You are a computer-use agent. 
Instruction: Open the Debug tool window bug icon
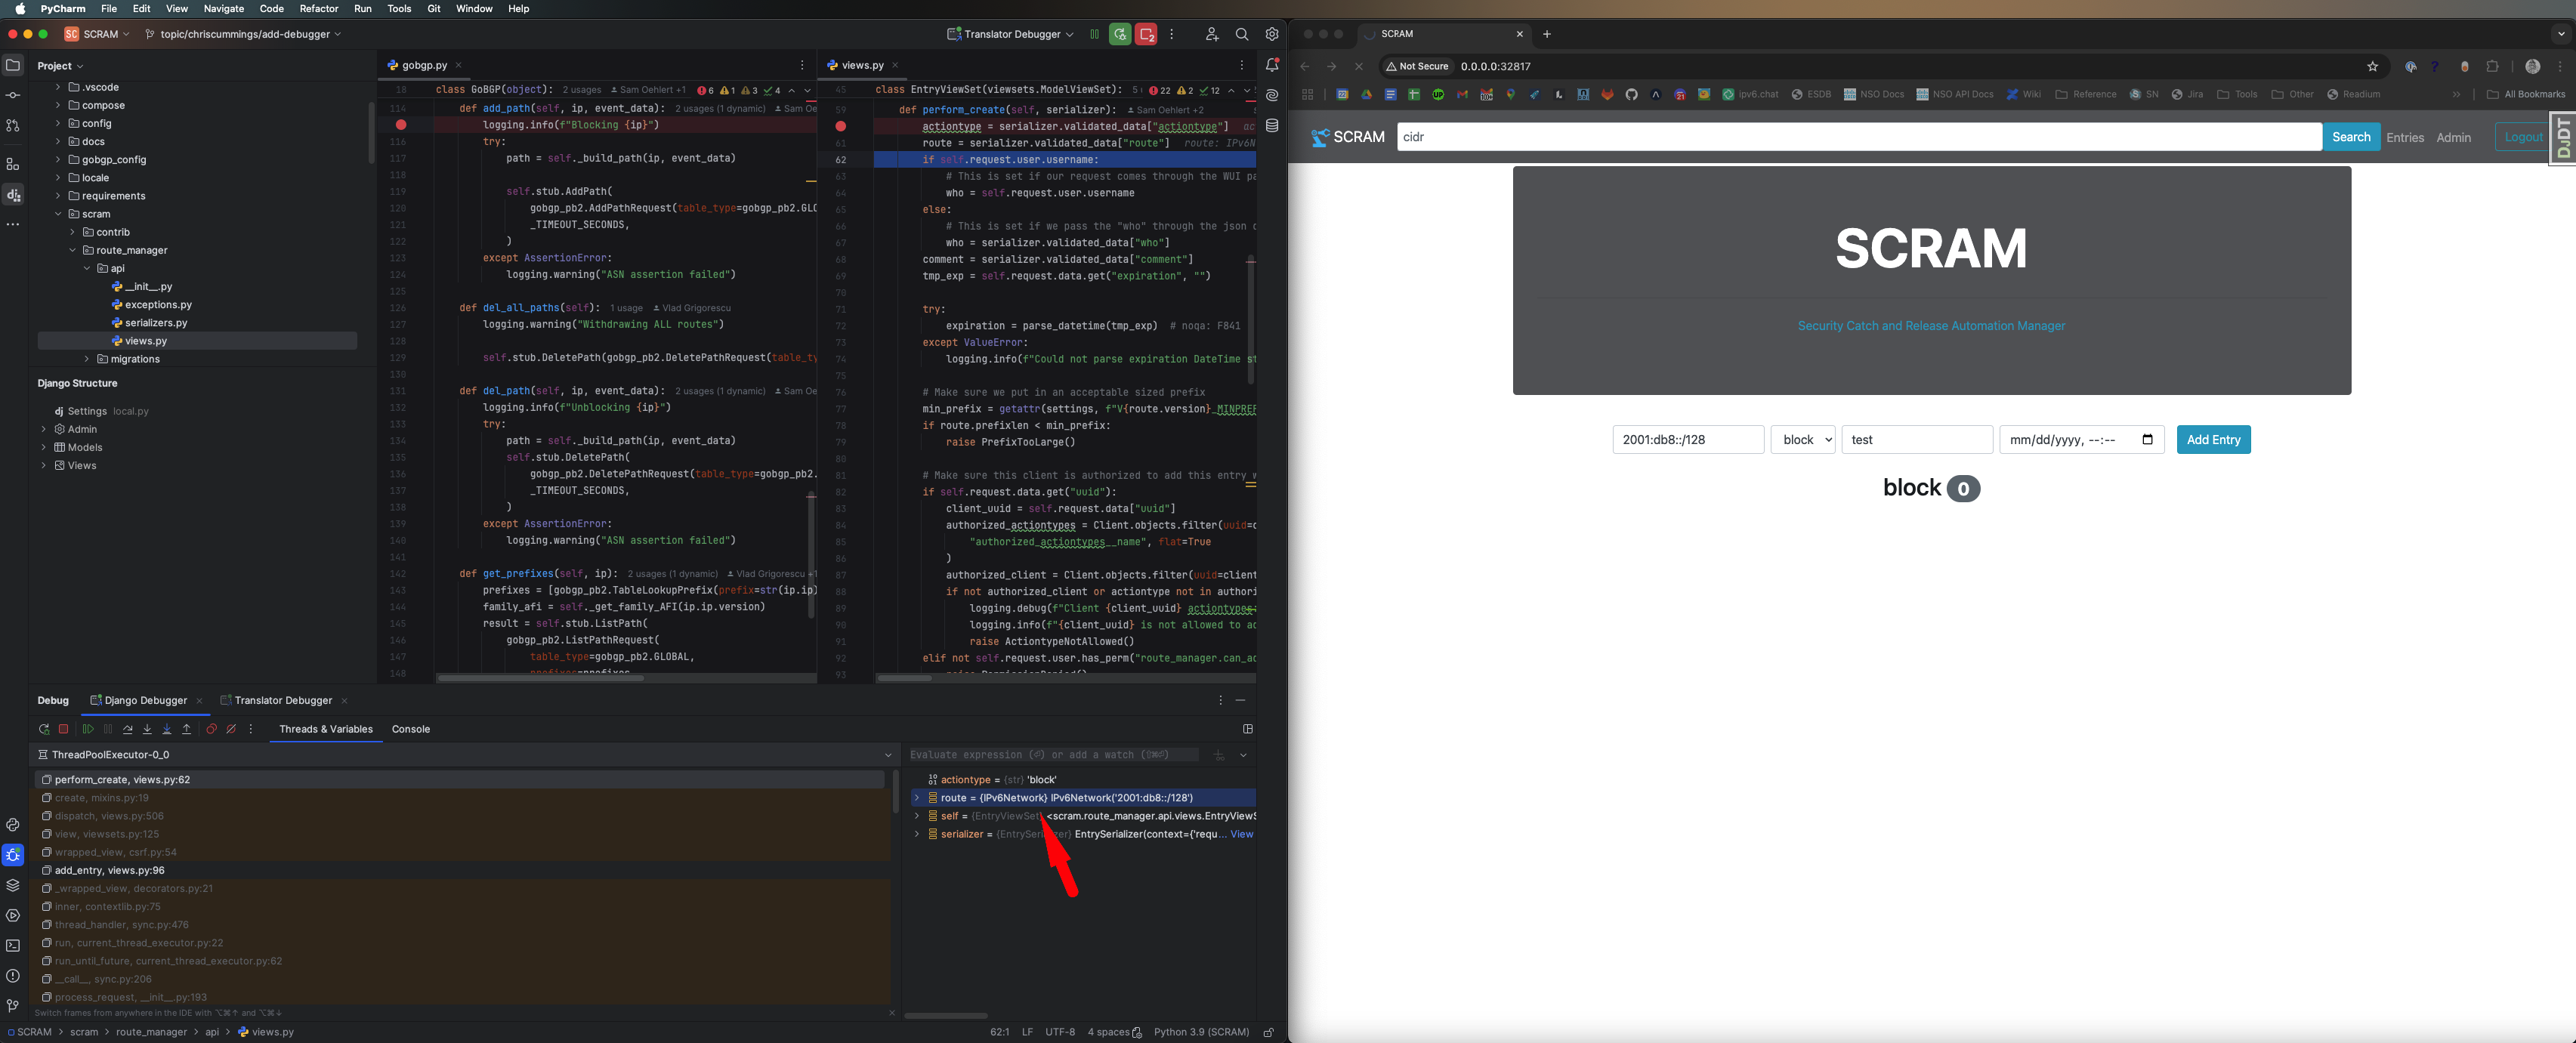click(x=13, y=855)
